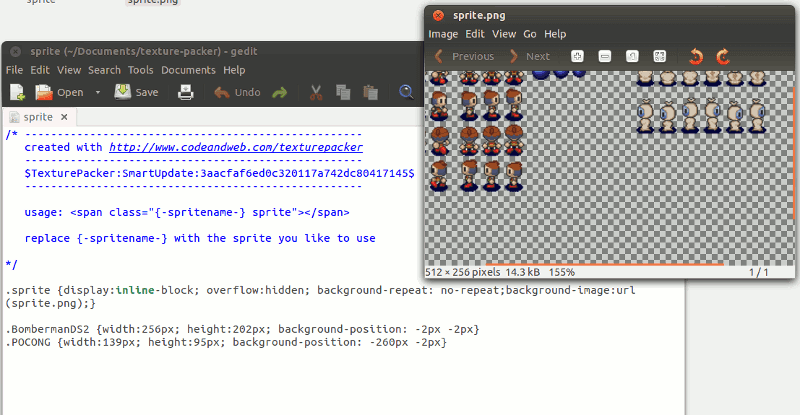Open gedit Help menu
Viewport: 800px width, 415px height.
(x=234, y=70)
